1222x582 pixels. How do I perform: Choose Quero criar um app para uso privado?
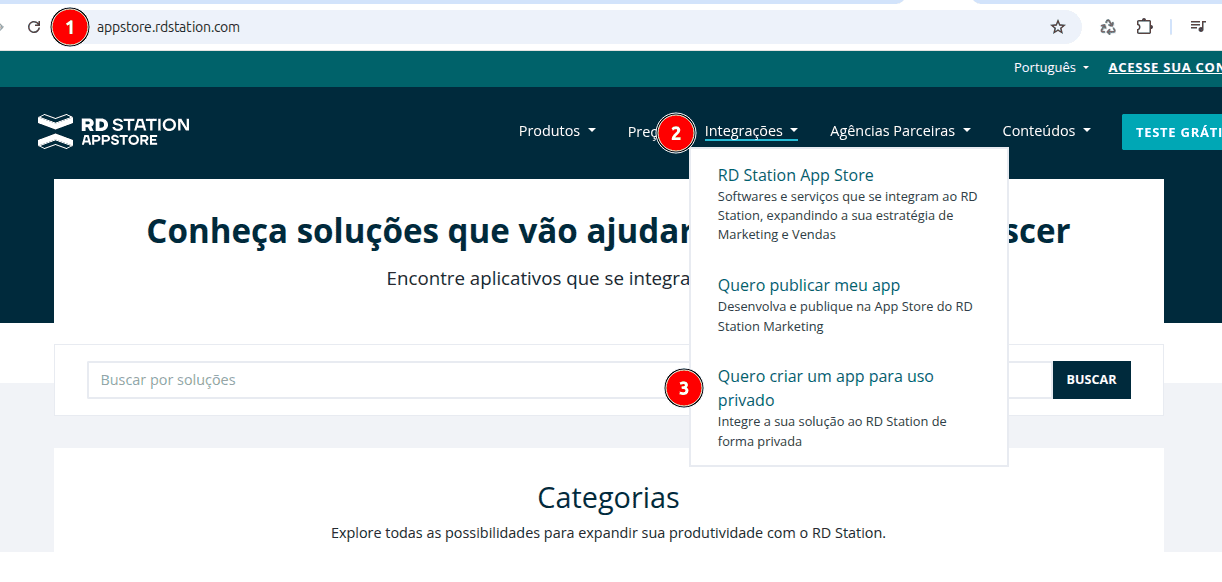(826, 388)
